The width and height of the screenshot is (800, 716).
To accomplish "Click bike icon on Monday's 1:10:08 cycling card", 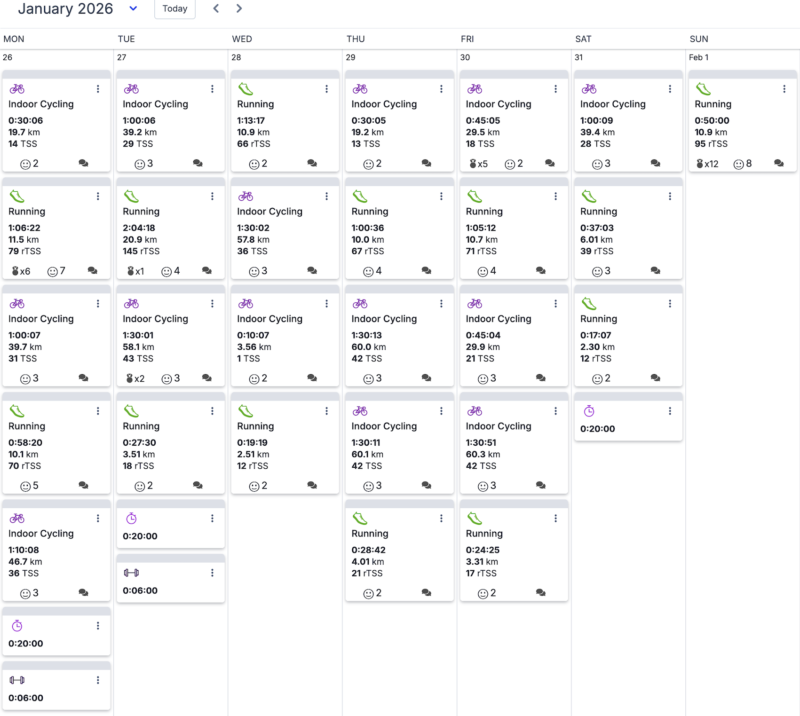I will click(x=16, y=518).
